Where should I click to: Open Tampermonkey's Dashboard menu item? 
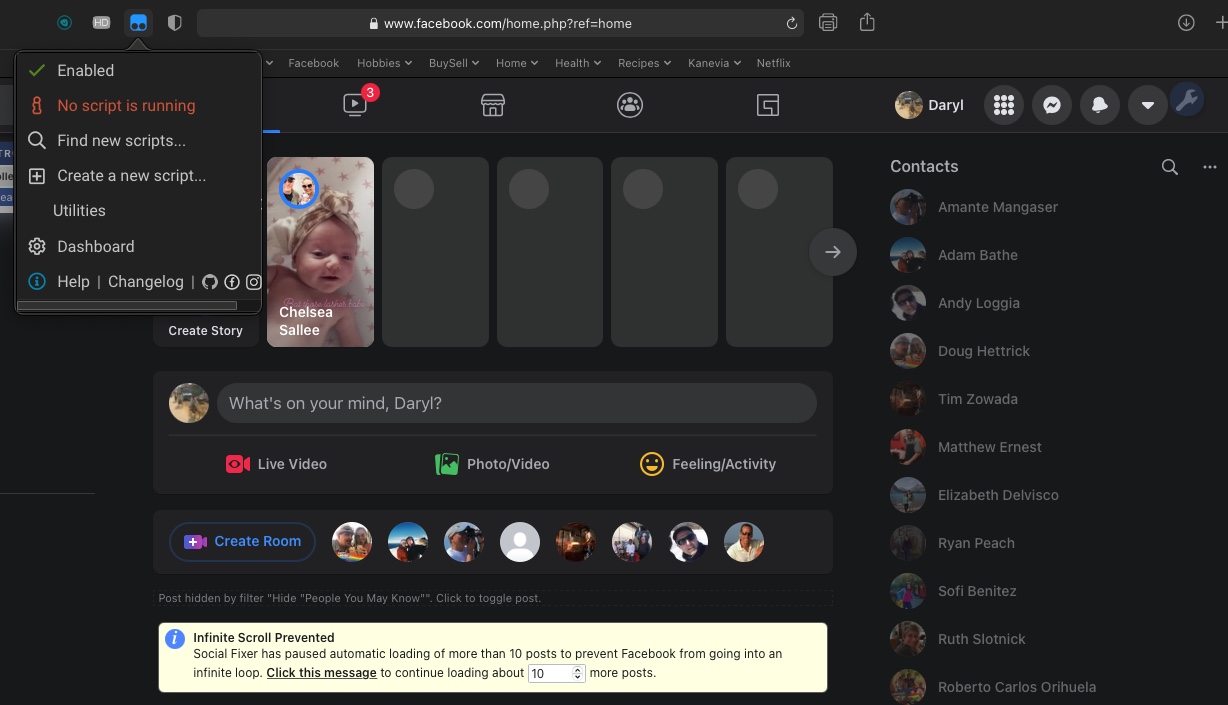pos(96,246)
